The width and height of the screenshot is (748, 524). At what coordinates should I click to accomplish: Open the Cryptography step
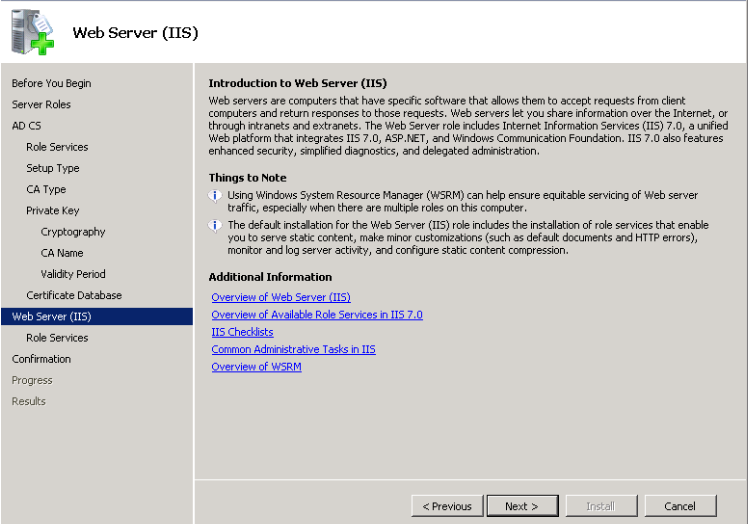point(73,232)
